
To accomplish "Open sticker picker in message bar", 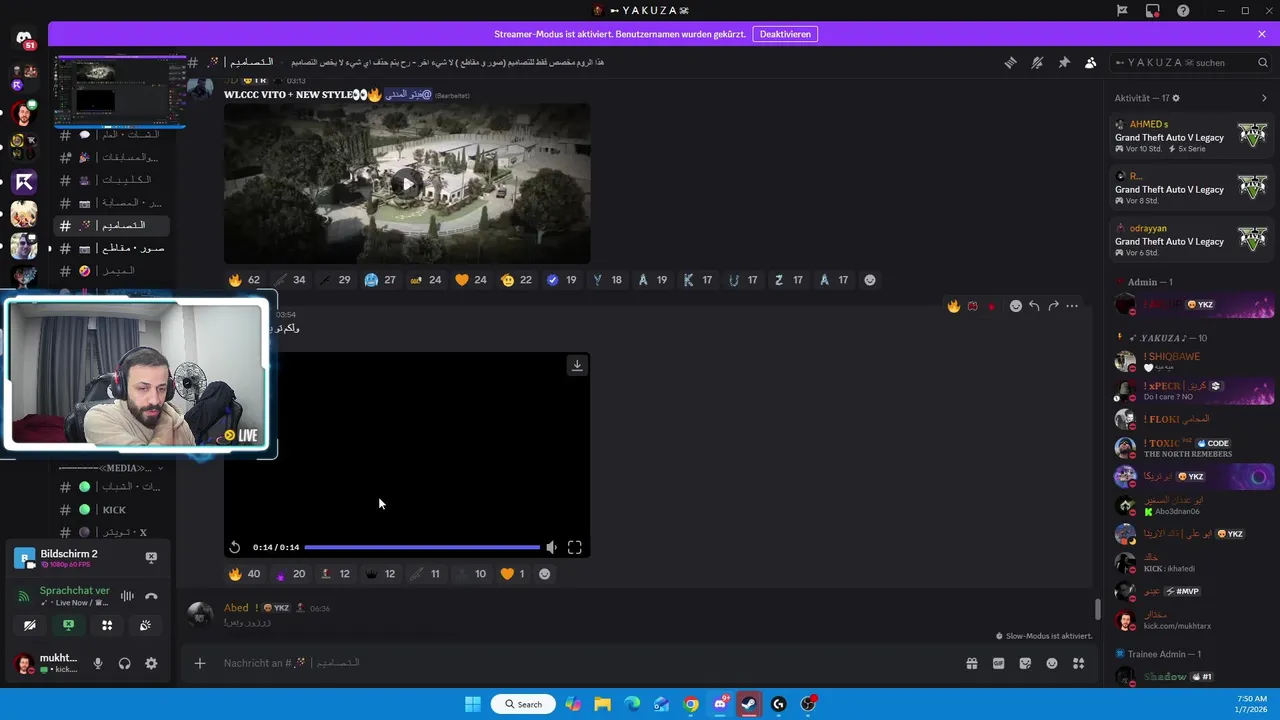I will coord(1025,663).
